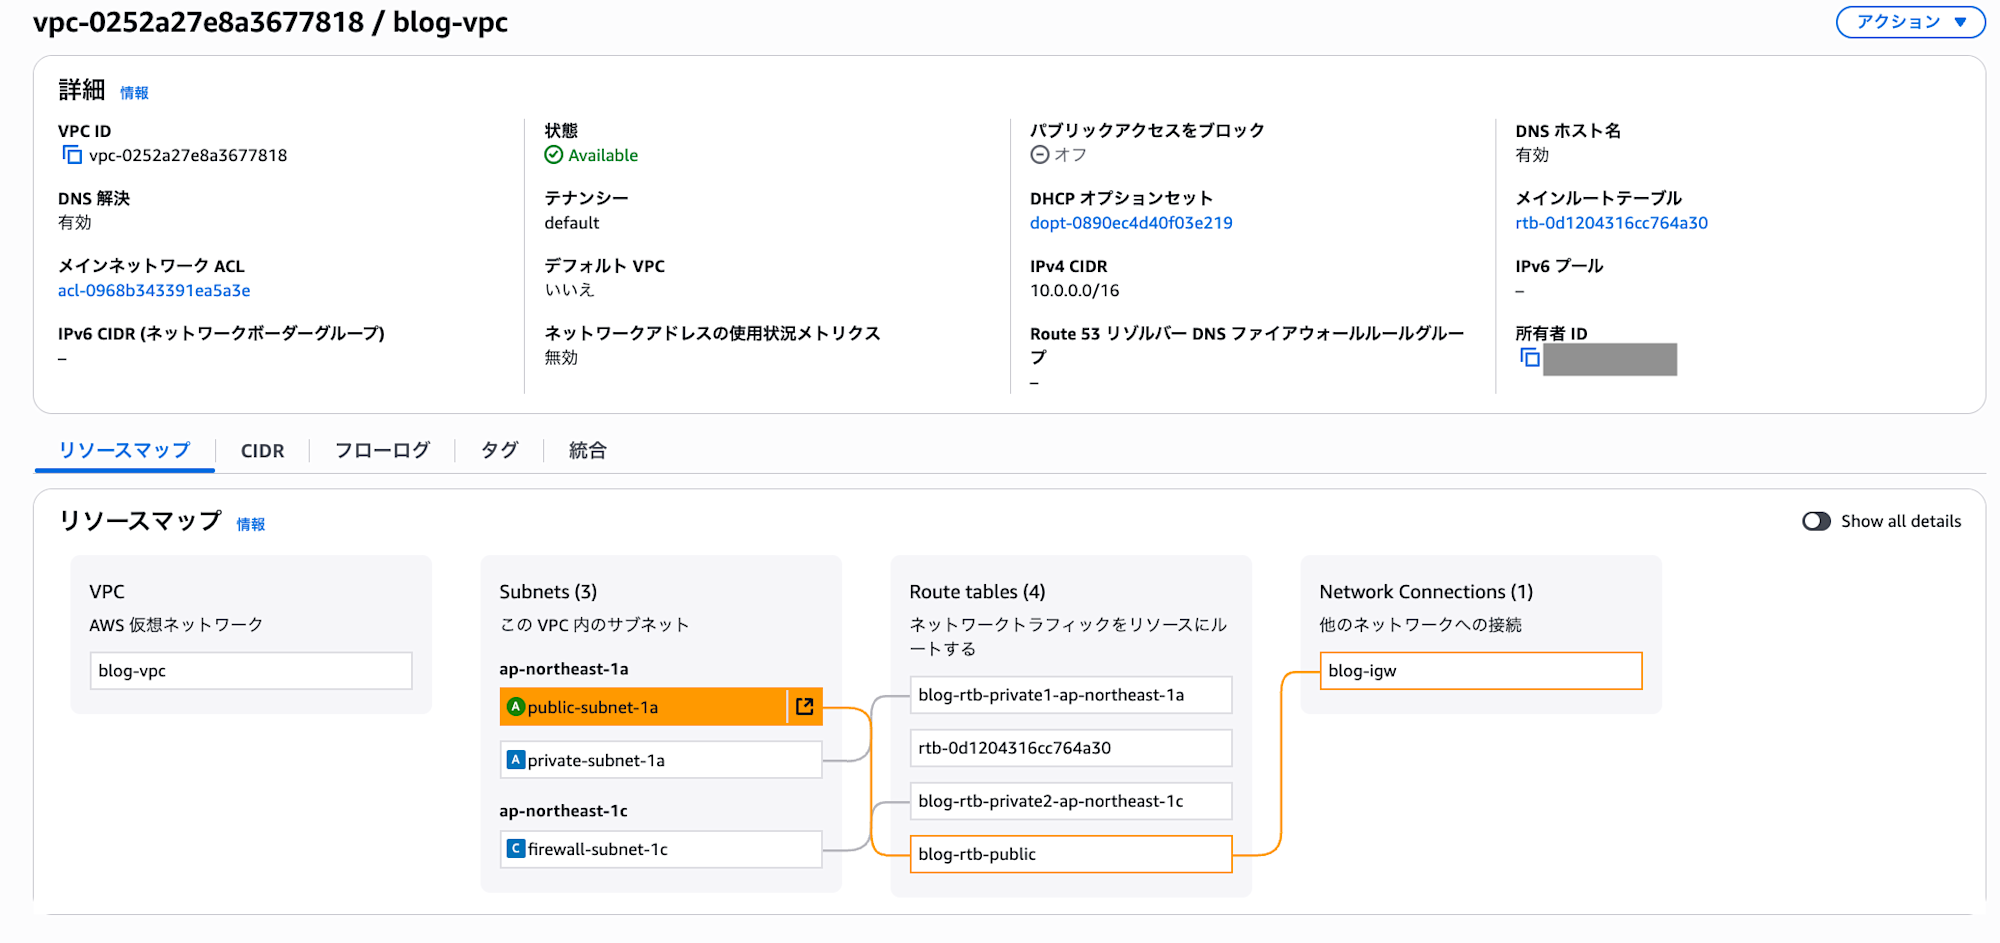The height and width of the screenshot is (943, 2000).
Task: Click 情報 link next to 詳細 heading
Action: pos(134,93)
